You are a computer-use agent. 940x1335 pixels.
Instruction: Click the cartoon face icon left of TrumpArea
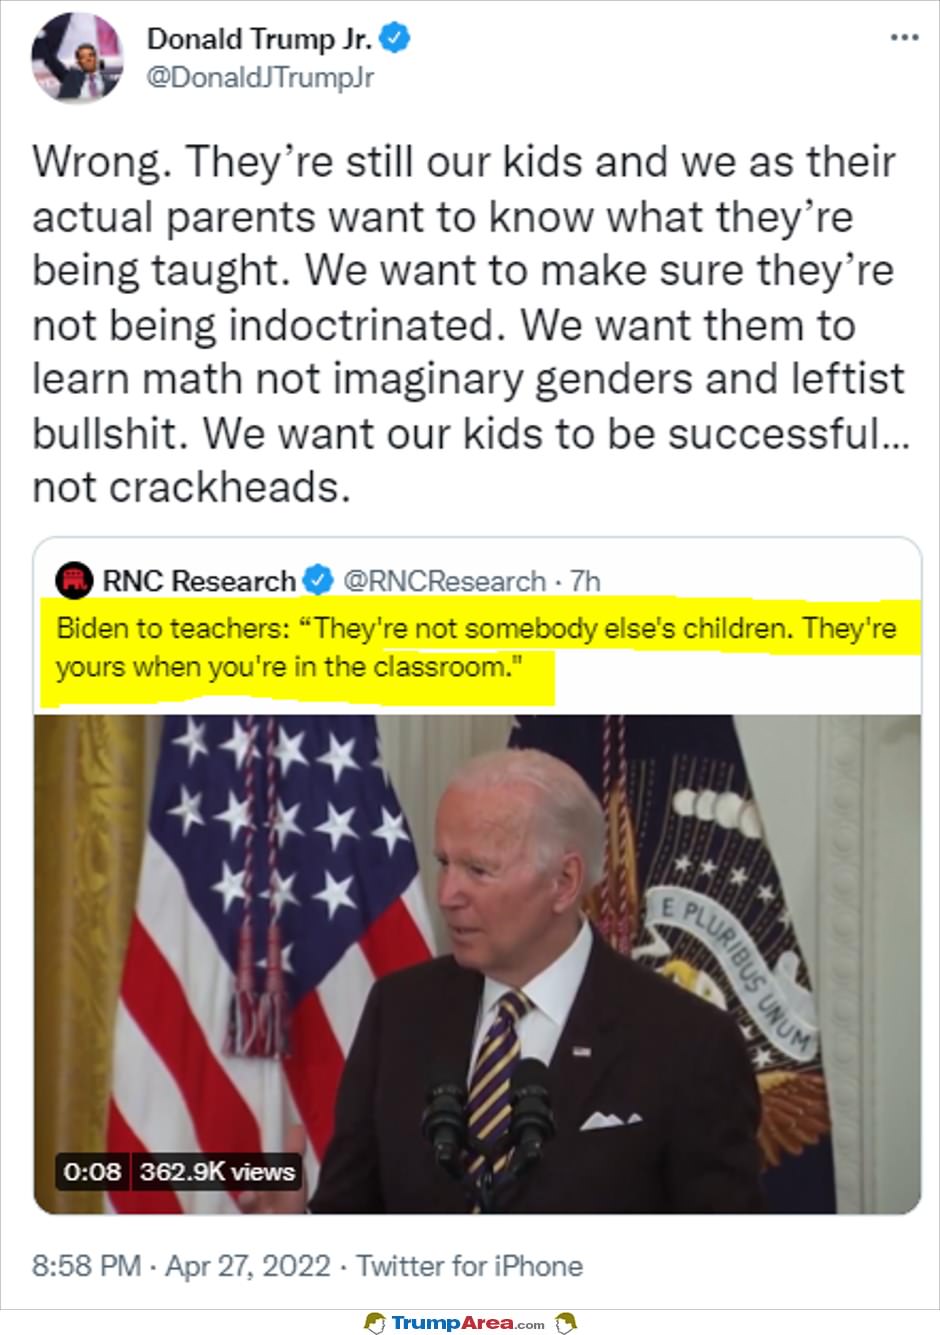click(375, 1322)
